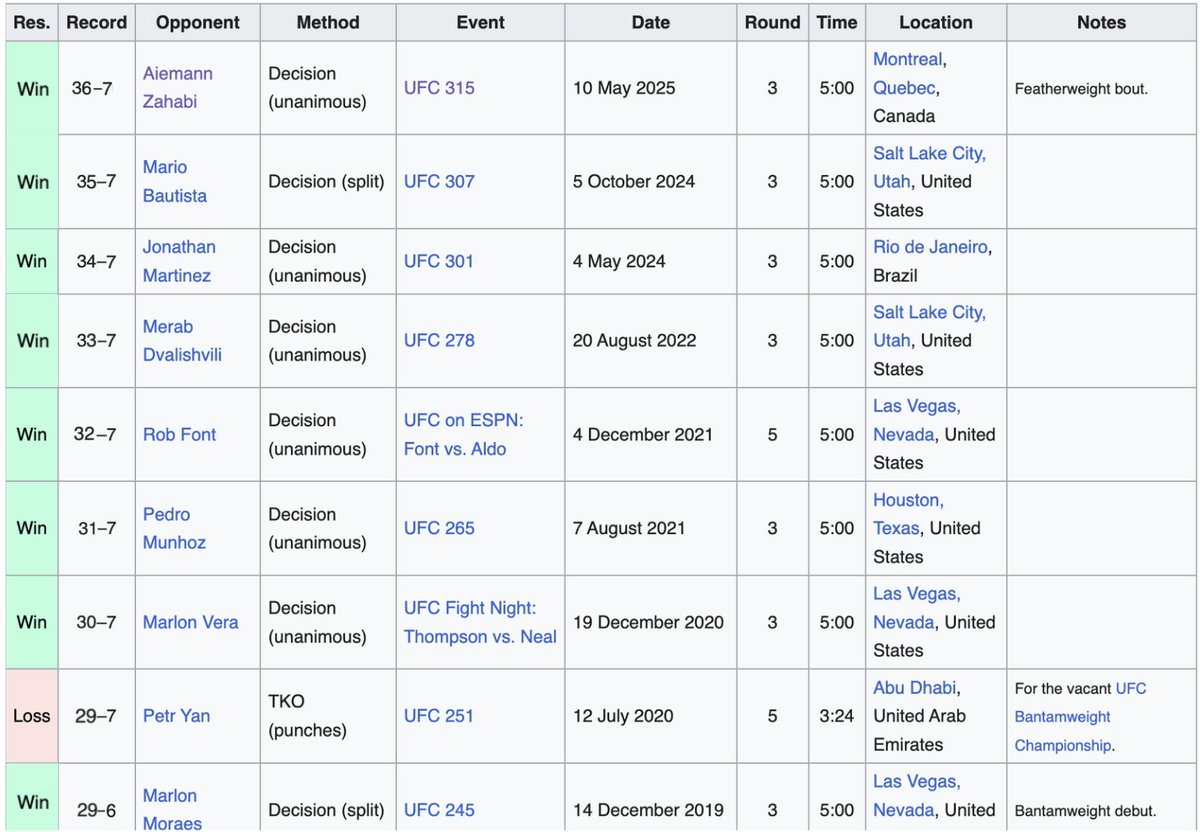This screenshot has width=1200, height=832.
Task: Click the '33–7' record cell
Action: pos(97,341)
